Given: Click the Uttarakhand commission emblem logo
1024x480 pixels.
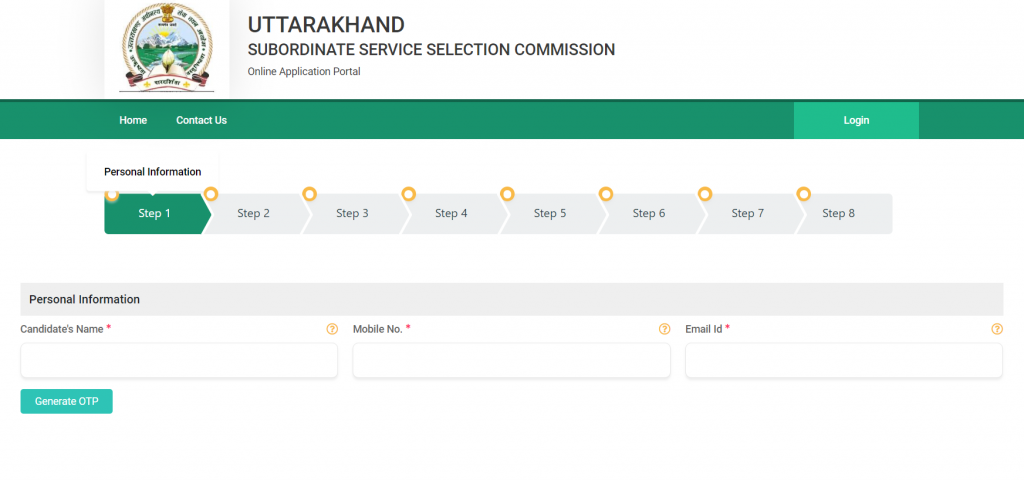Looking at the screenshot, I should (167, 47).
